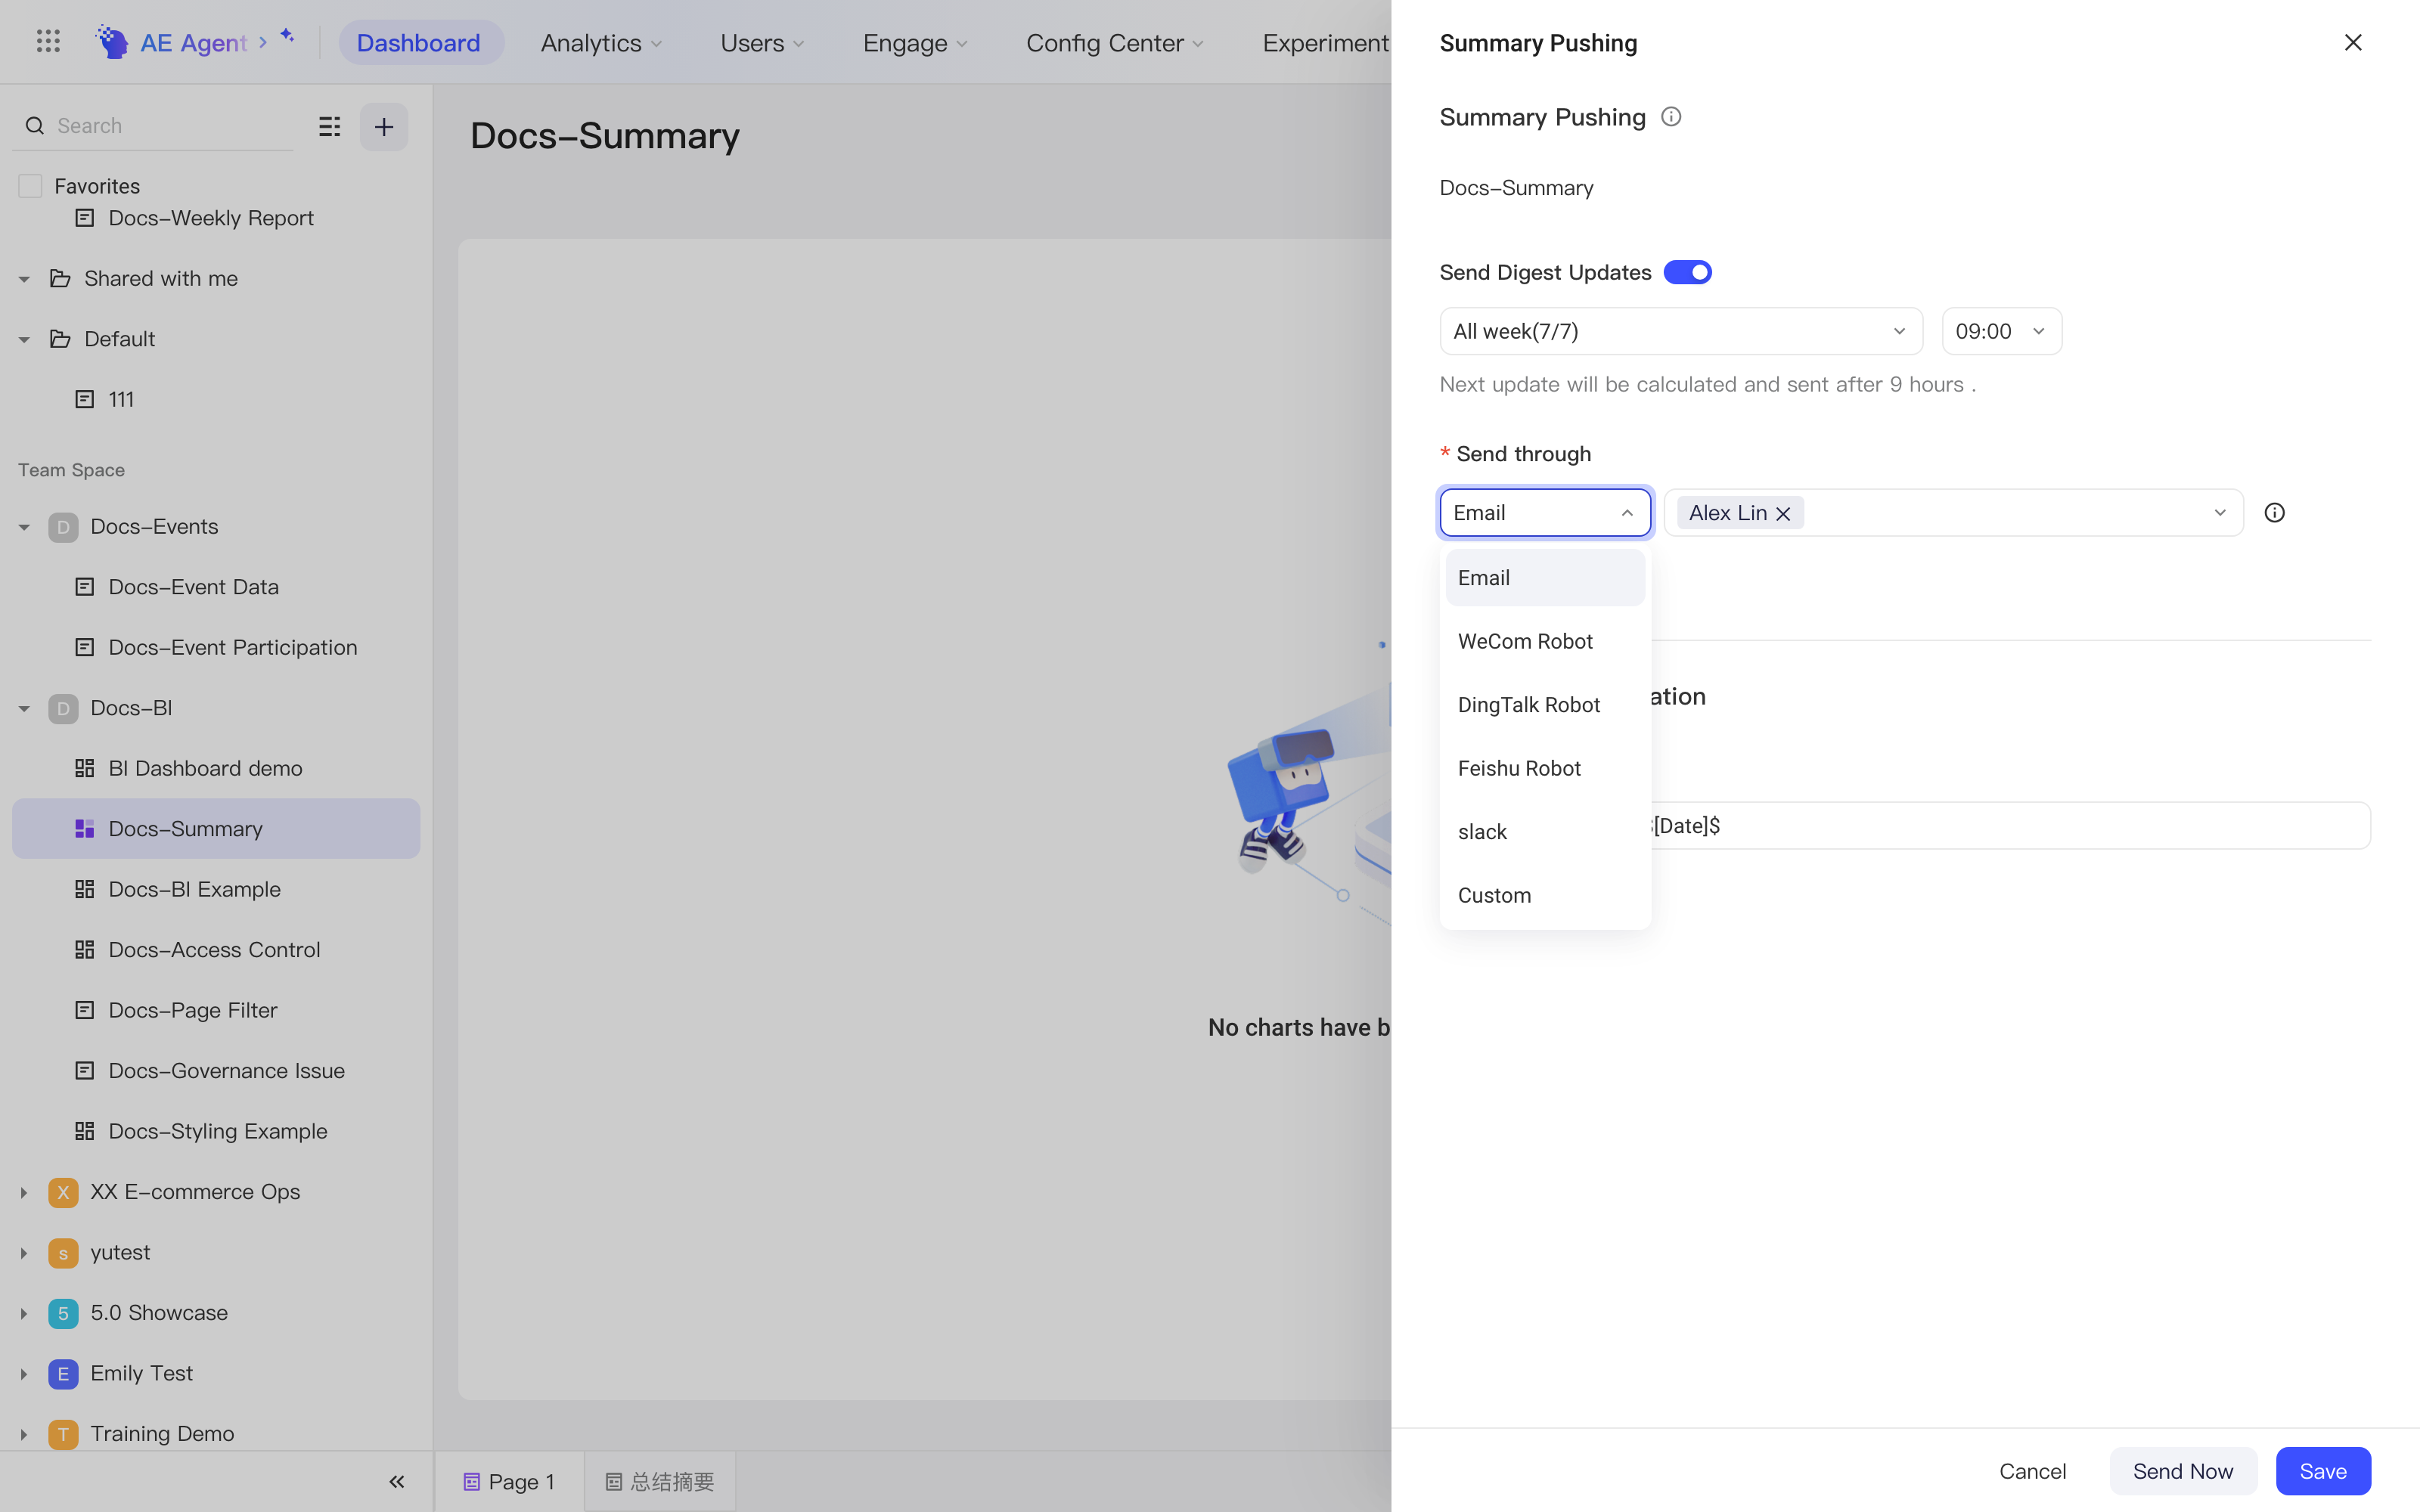Select the Email option in list

1545,578
